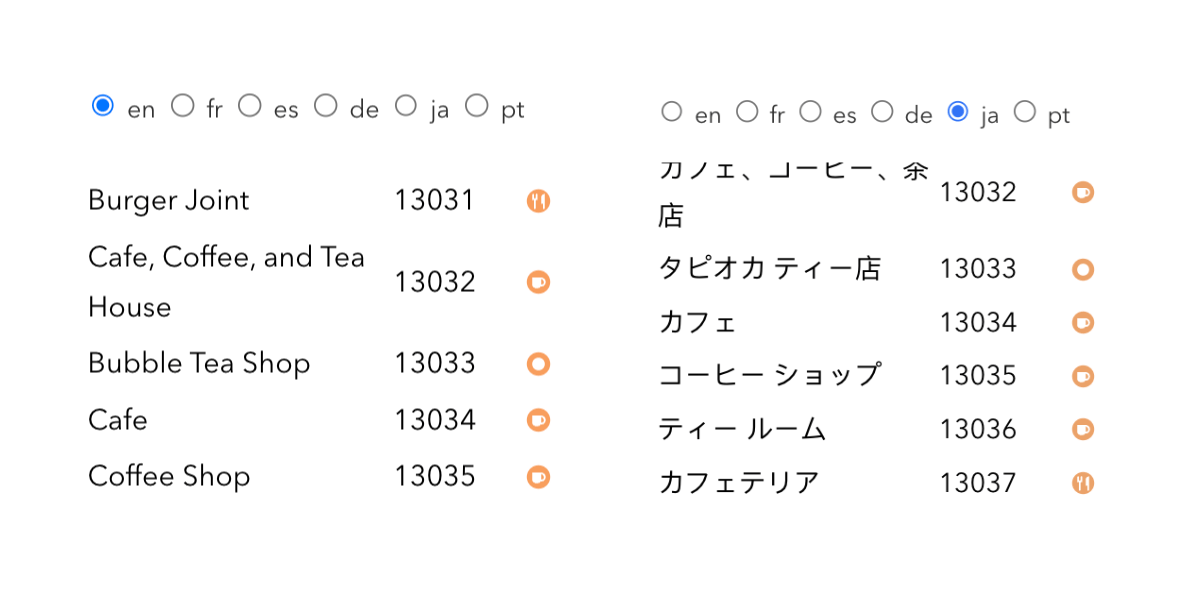Screen dimensions: 1200x600
Task: Click the coffee cup icon beside ティー ルーム
Action: click(1082, 428)
